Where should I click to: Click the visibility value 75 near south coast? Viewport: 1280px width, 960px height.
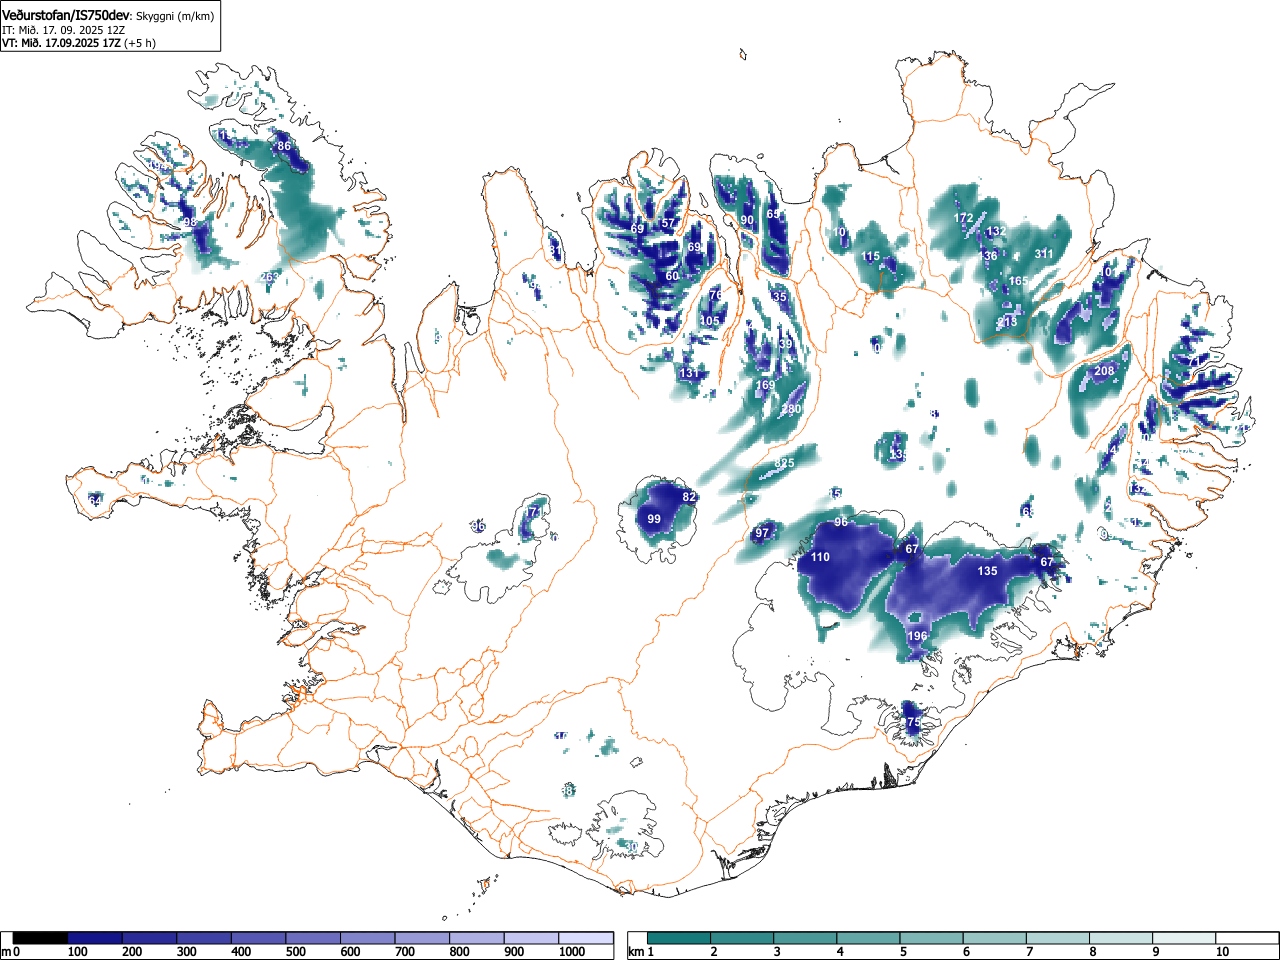(x=913, y=722)
